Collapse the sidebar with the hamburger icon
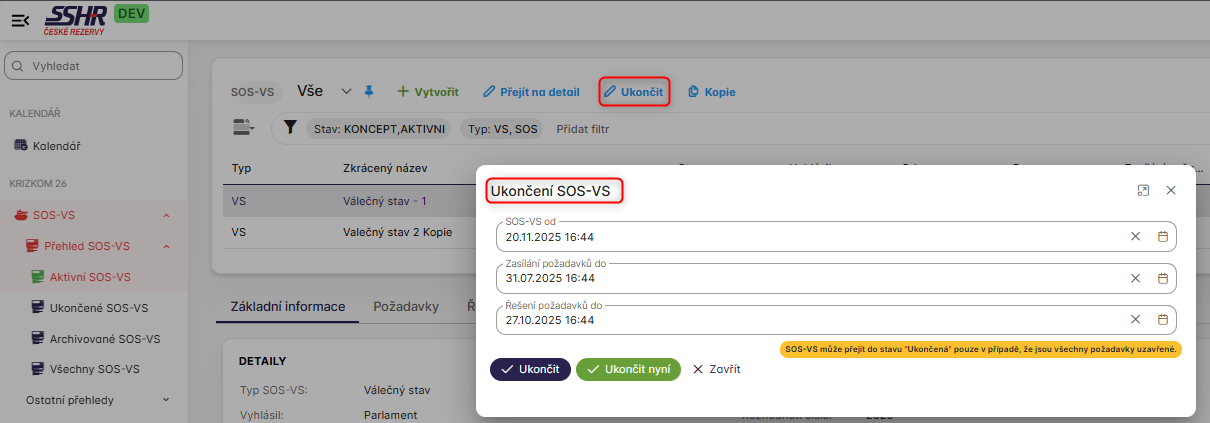The image size is (1210, 423). click(20, 20)
